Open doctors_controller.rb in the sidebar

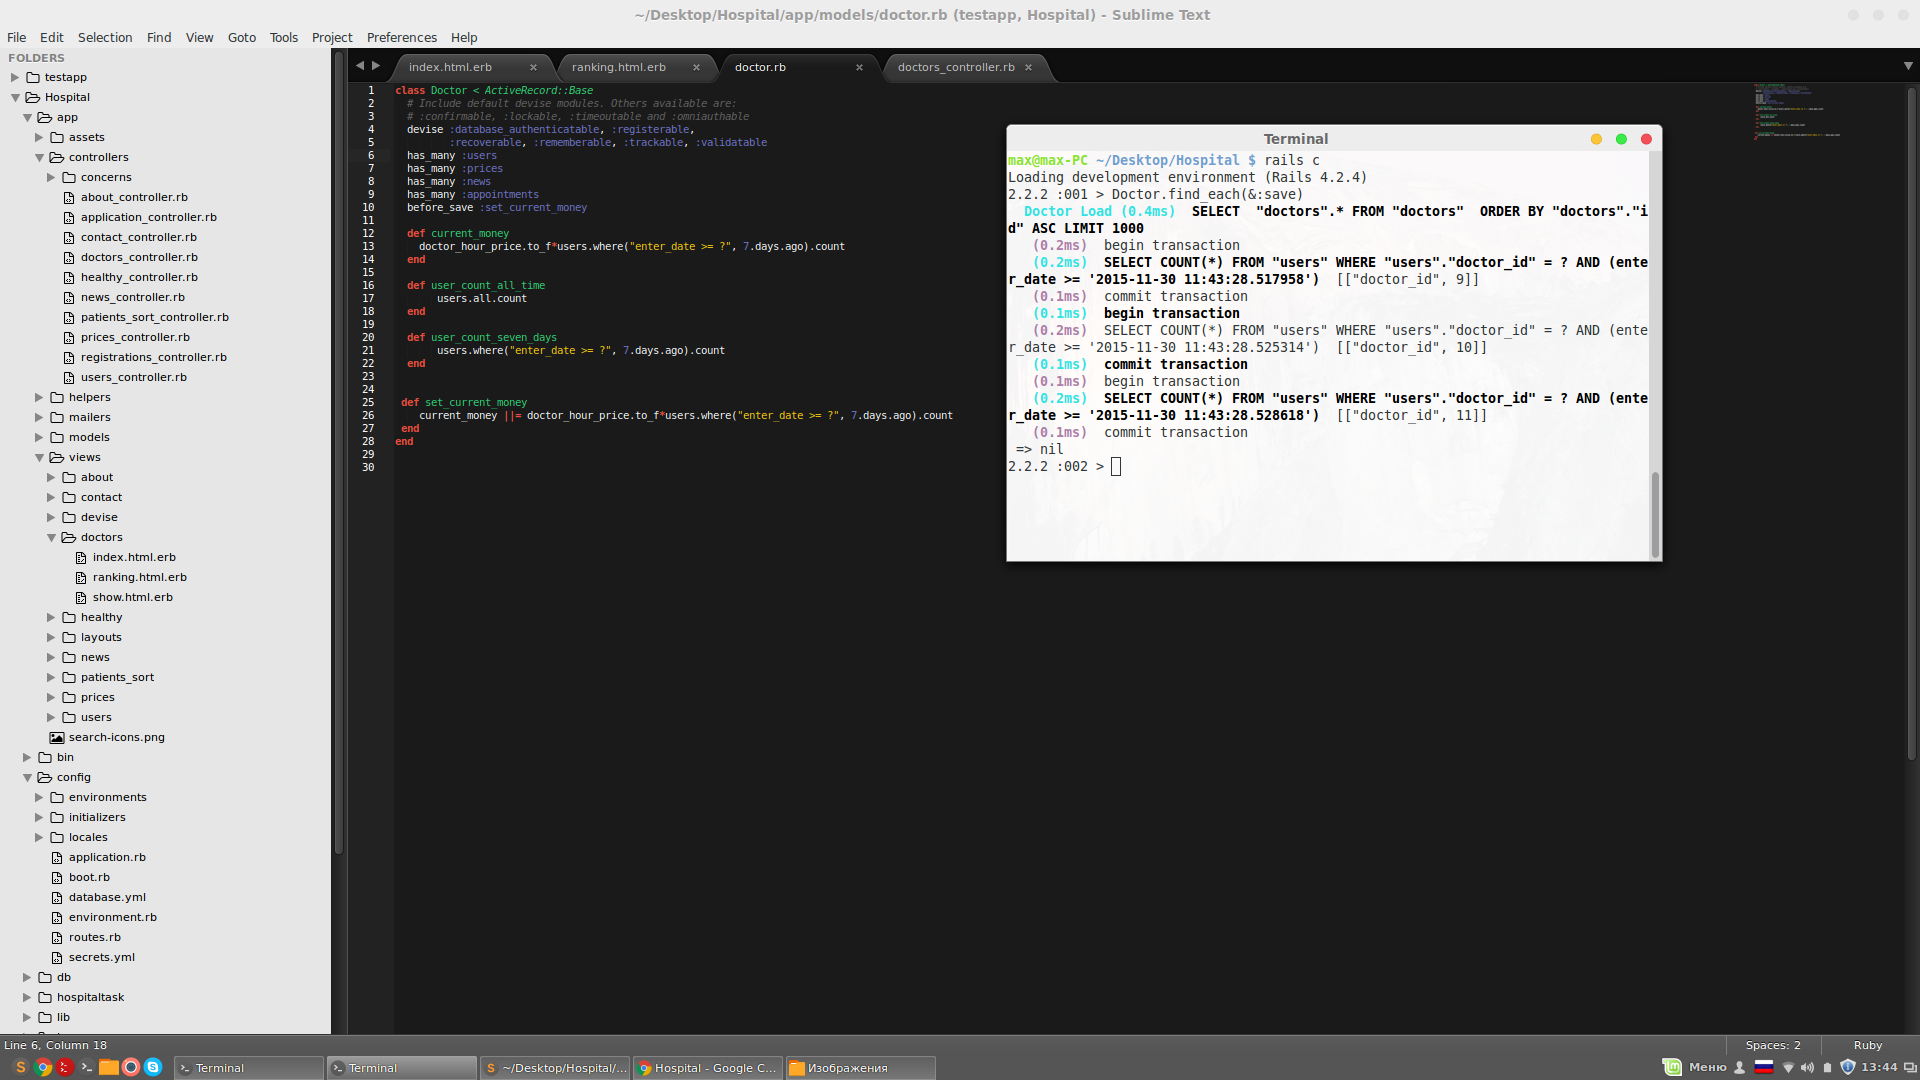coord(139,257)
